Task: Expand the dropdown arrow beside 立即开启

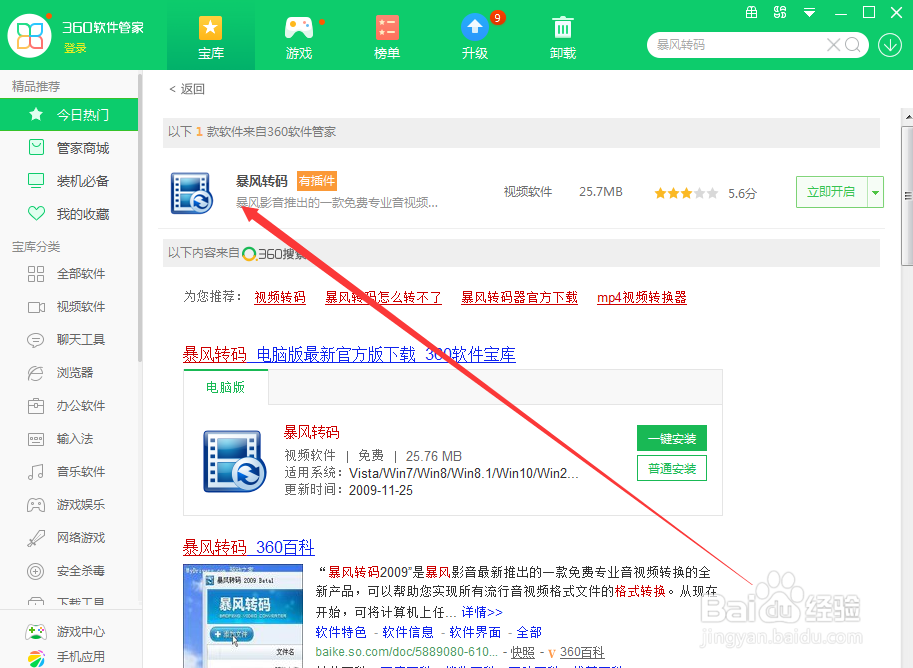Action: (x=875, y=192)
